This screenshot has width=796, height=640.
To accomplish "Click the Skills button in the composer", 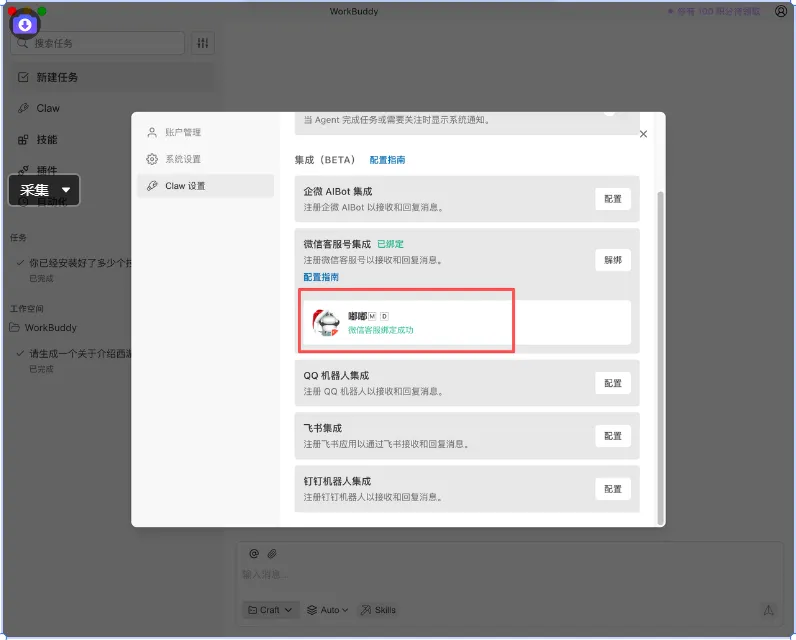I will (x=378, y=610).
